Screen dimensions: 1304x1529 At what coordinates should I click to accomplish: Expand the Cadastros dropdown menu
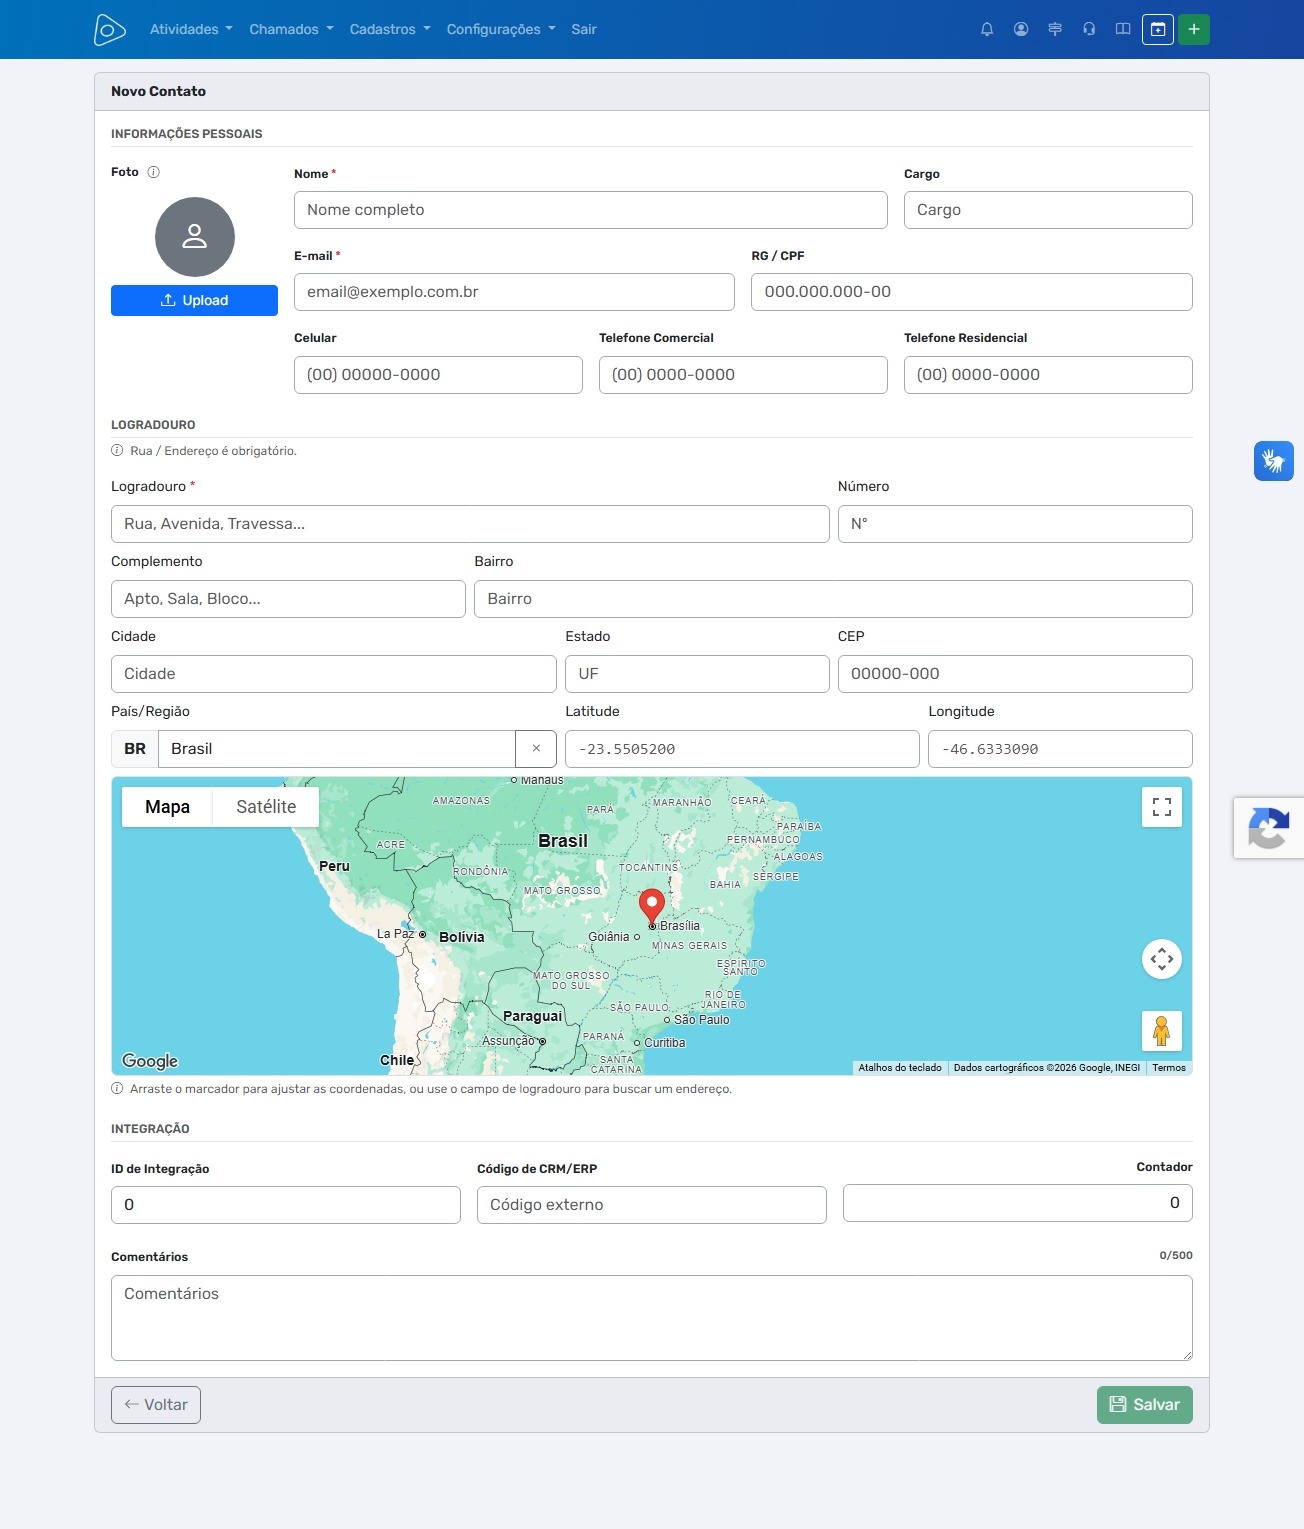coord(390,30)
